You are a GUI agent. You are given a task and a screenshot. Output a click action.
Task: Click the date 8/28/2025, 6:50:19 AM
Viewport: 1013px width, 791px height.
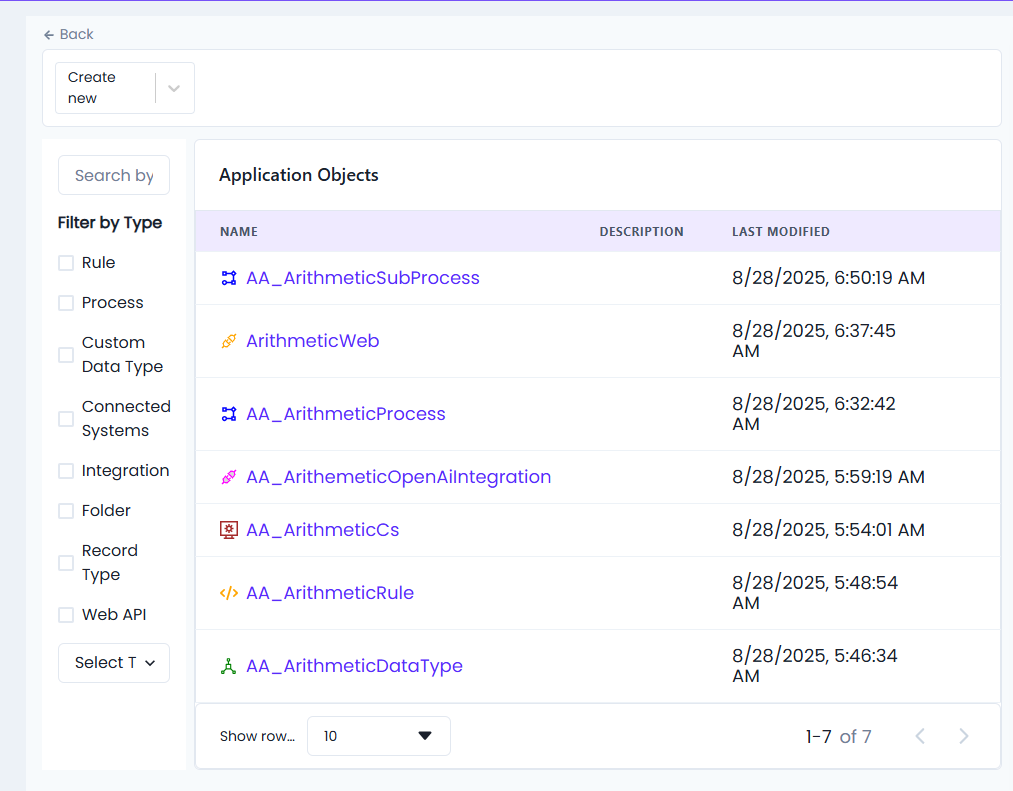tap(828, 278)
